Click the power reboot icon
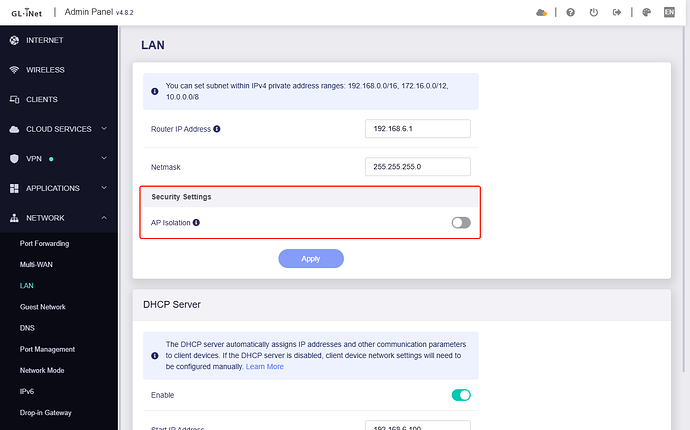This screenshot has width=690, height=430. [x=594, y=13]
